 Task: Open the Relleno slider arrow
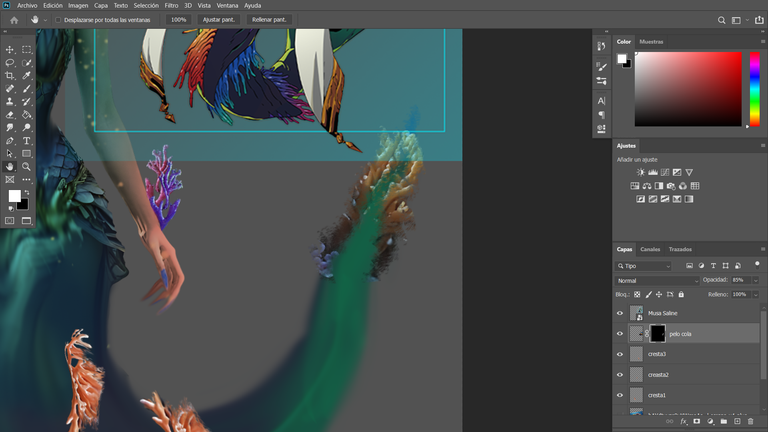(756, 295)
